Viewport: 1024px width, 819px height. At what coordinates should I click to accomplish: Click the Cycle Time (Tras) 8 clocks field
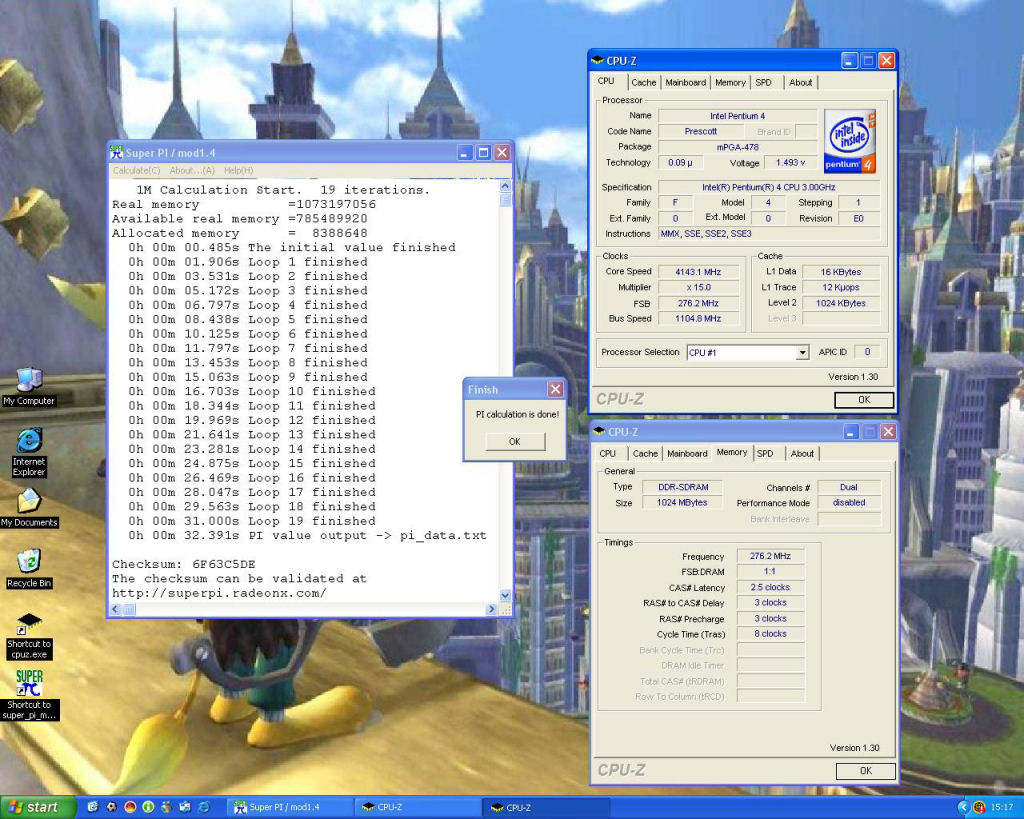(x=770, y=634)
